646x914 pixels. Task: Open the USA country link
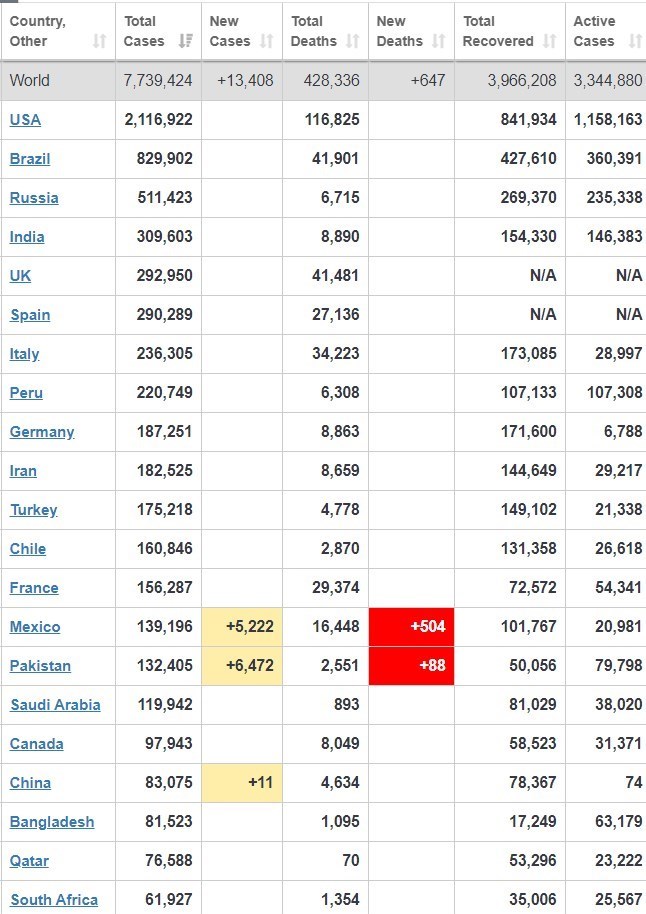25,120
